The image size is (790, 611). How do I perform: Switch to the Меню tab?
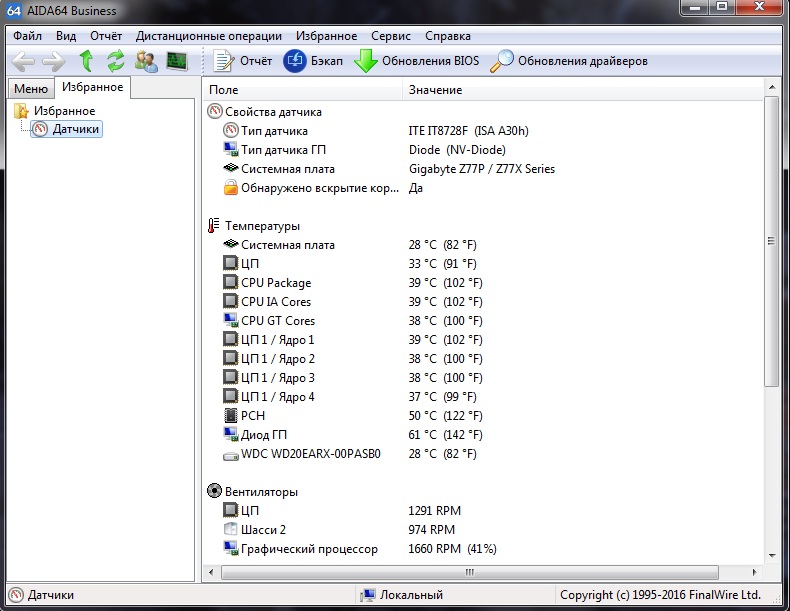30,89
